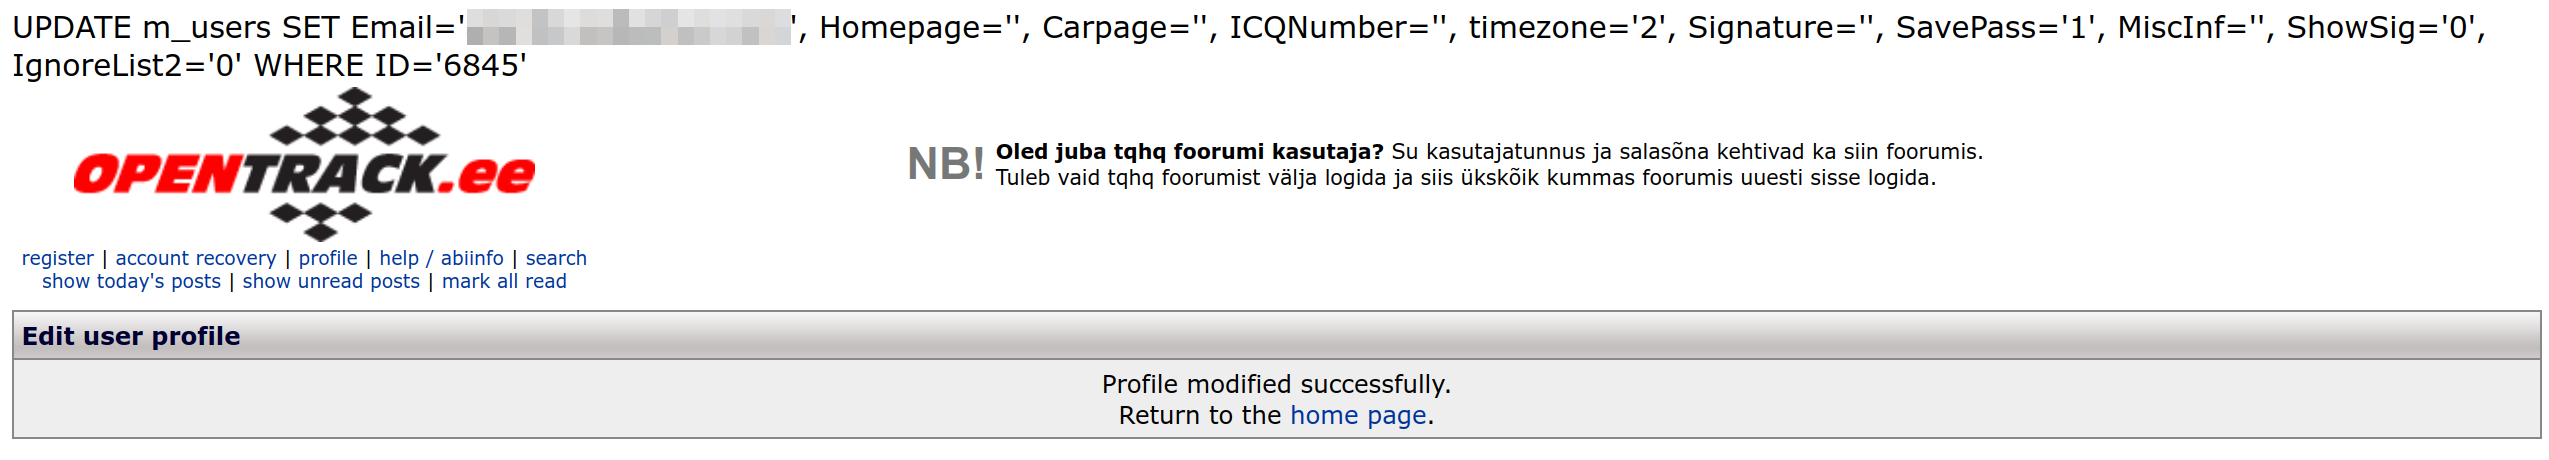Viewport: 2549px width, 460px height.
Task: Open the account recovery page
Action: point(196,258)
